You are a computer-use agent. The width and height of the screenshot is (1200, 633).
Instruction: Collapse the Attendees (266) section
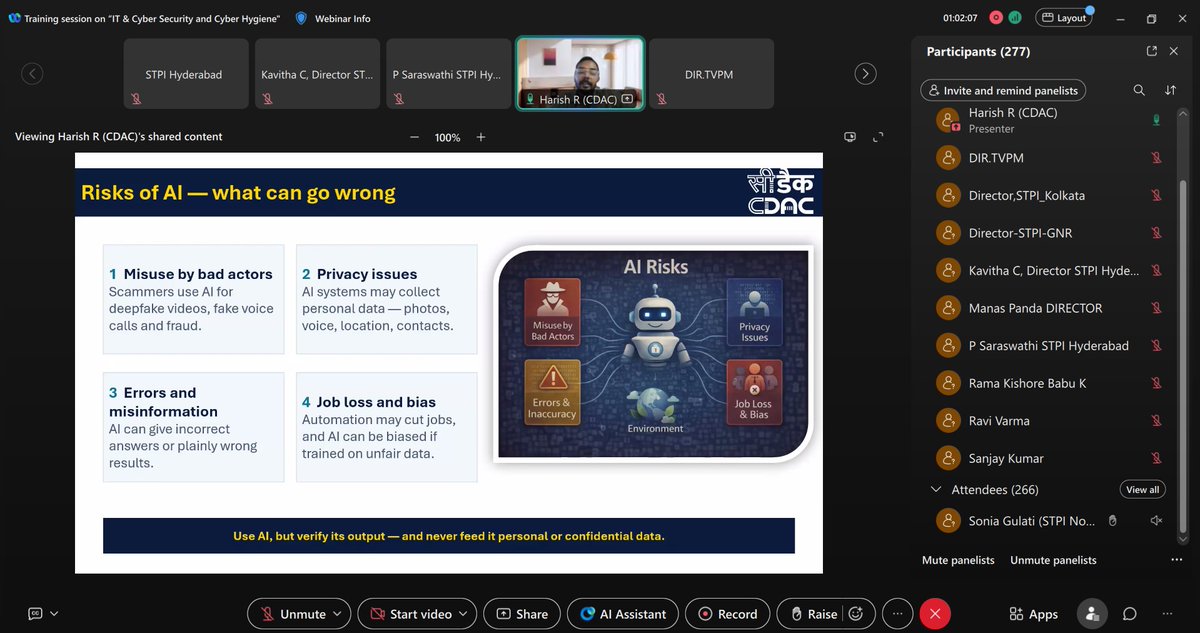(936, 490)
